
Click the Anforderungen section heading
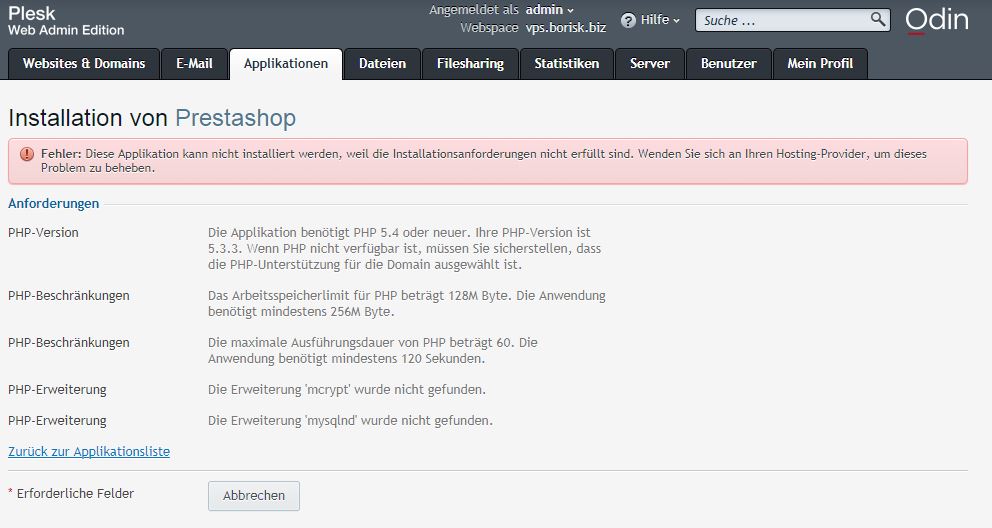pyautogui.click(x=54, y=204)
